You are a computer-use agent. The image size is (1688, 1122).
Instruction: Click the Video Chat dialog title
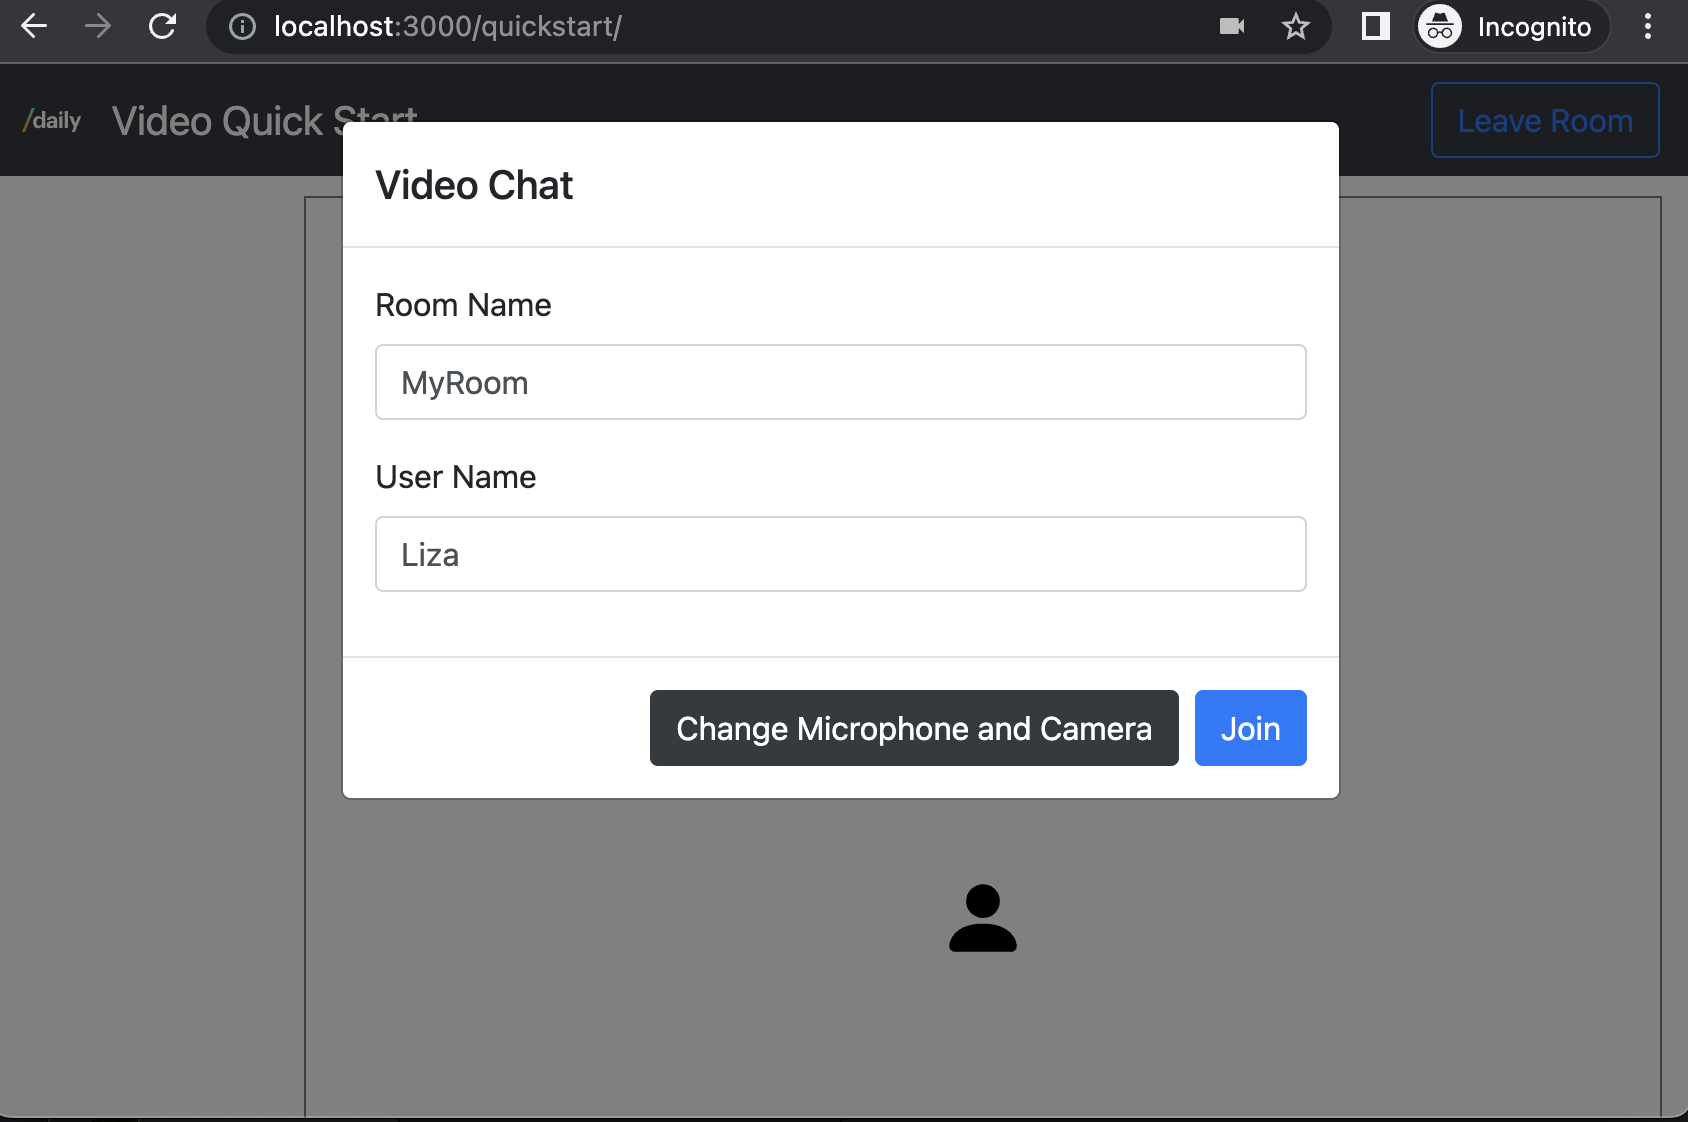click(474, 185)
